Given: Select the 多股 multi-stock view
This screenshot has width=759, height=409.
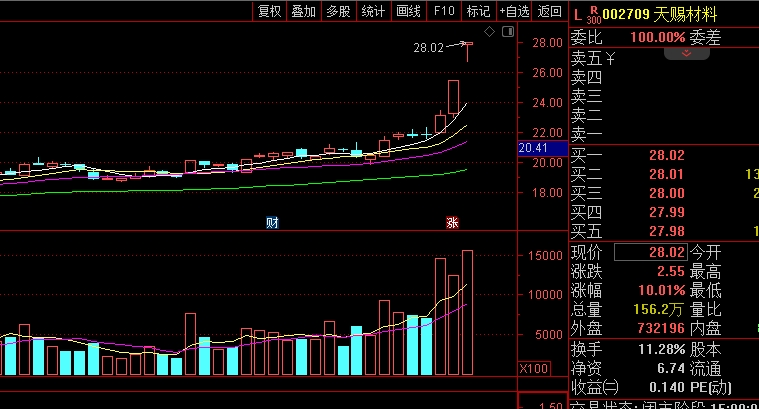Looking at the screenshot, I should tap(338, 11).
